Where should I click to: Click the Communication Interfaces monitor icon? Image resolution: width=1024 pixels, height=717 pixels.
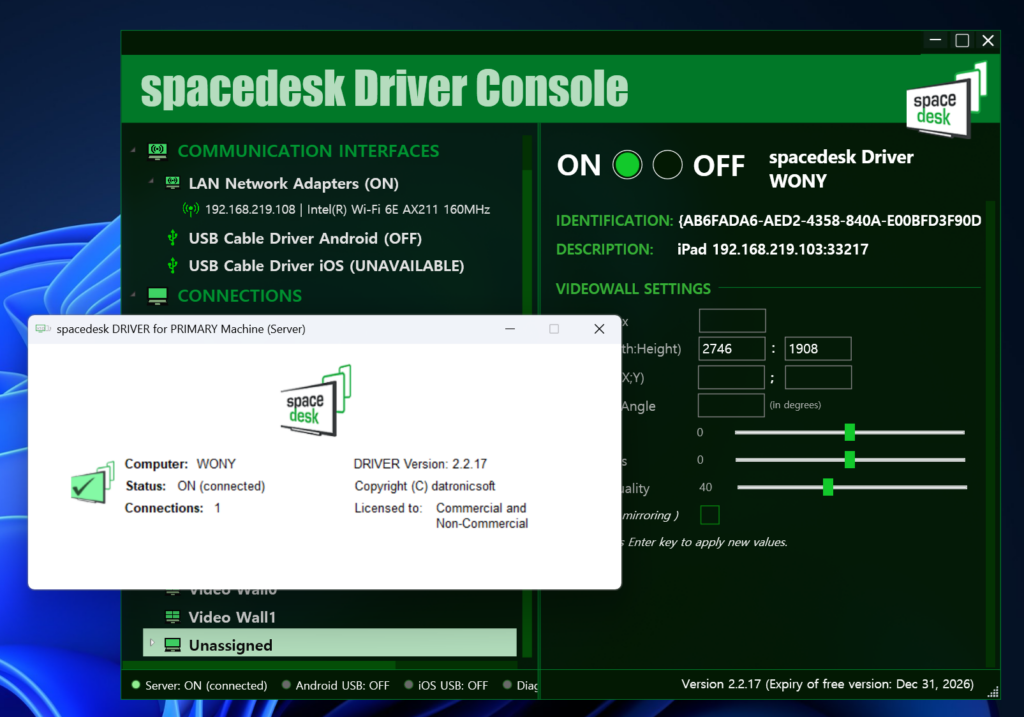click(x=157, y=152)
